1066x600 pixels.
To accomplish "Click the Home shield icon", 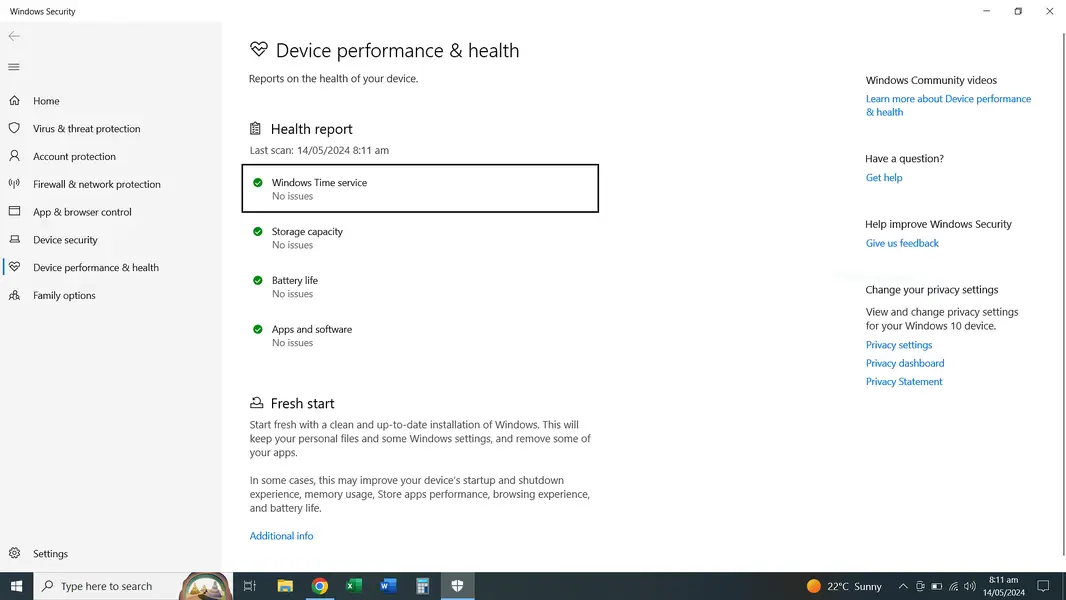I will click(14, 101).
